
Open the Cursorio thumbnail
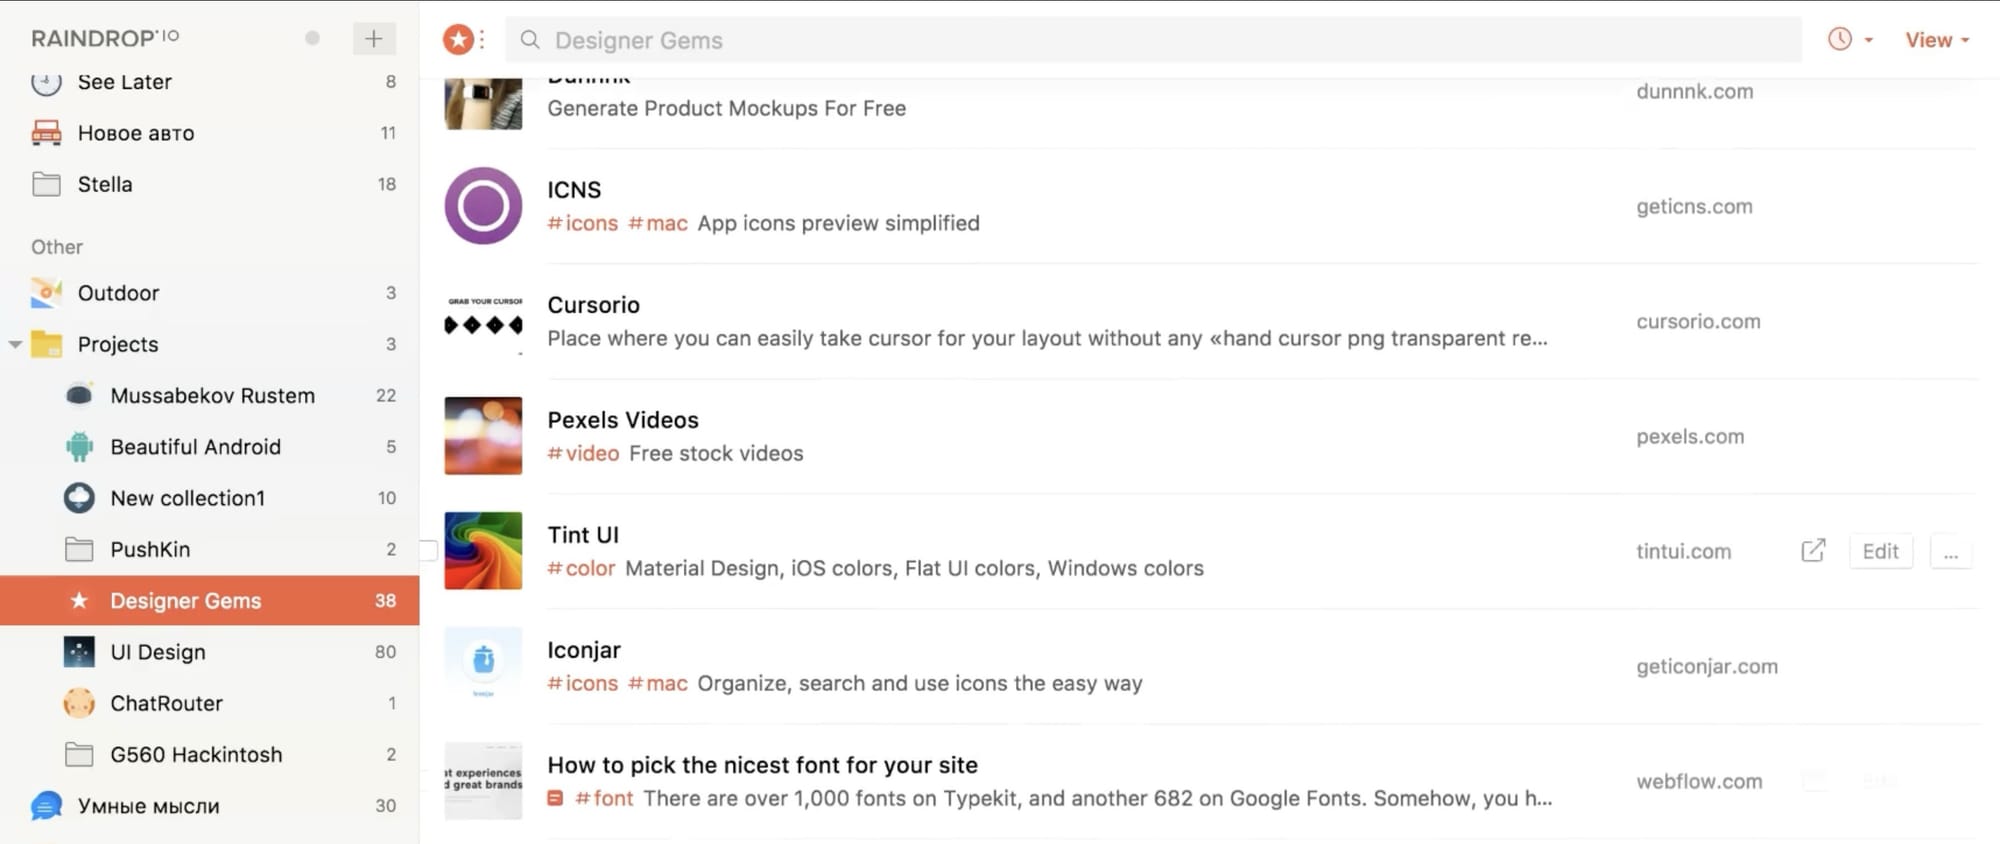pyautogui.click(x=483, y=321)
